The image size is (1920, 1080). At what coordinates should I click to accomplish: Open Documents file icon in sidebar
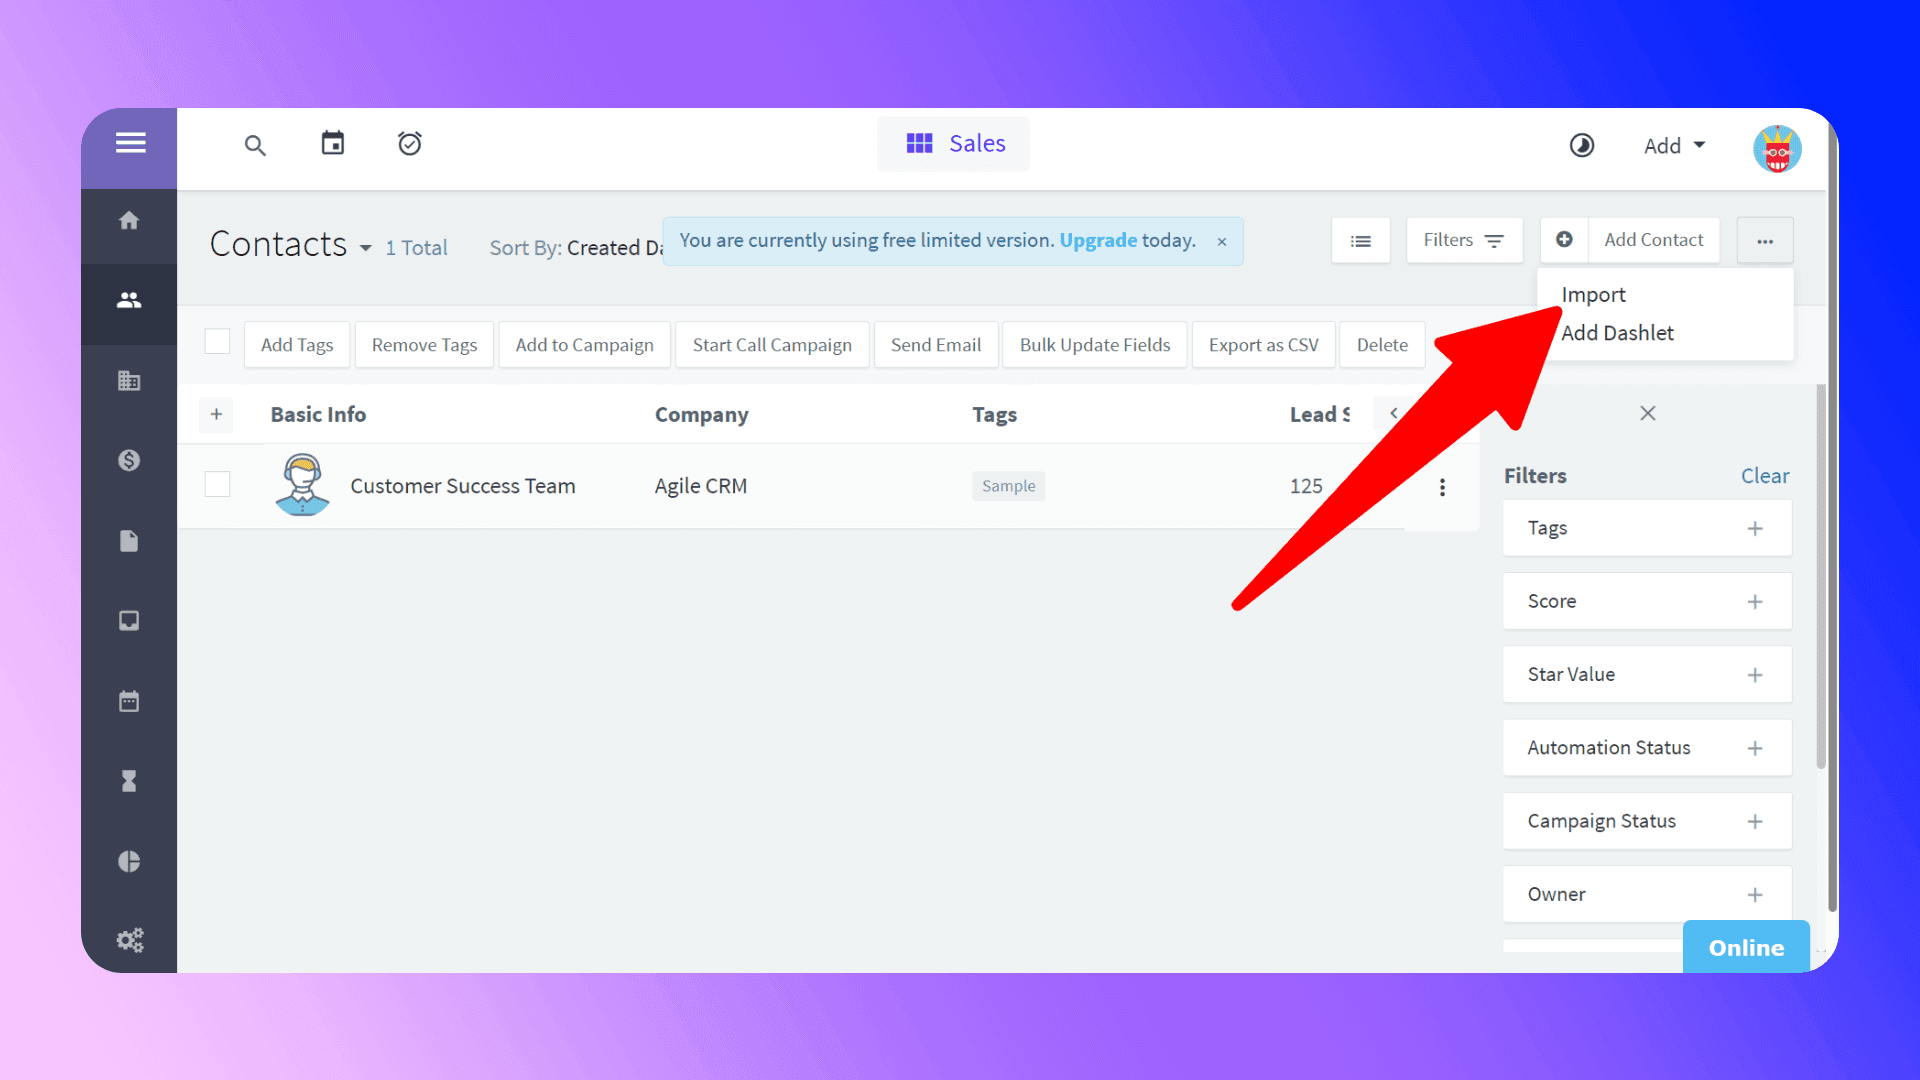coord(129,541)
